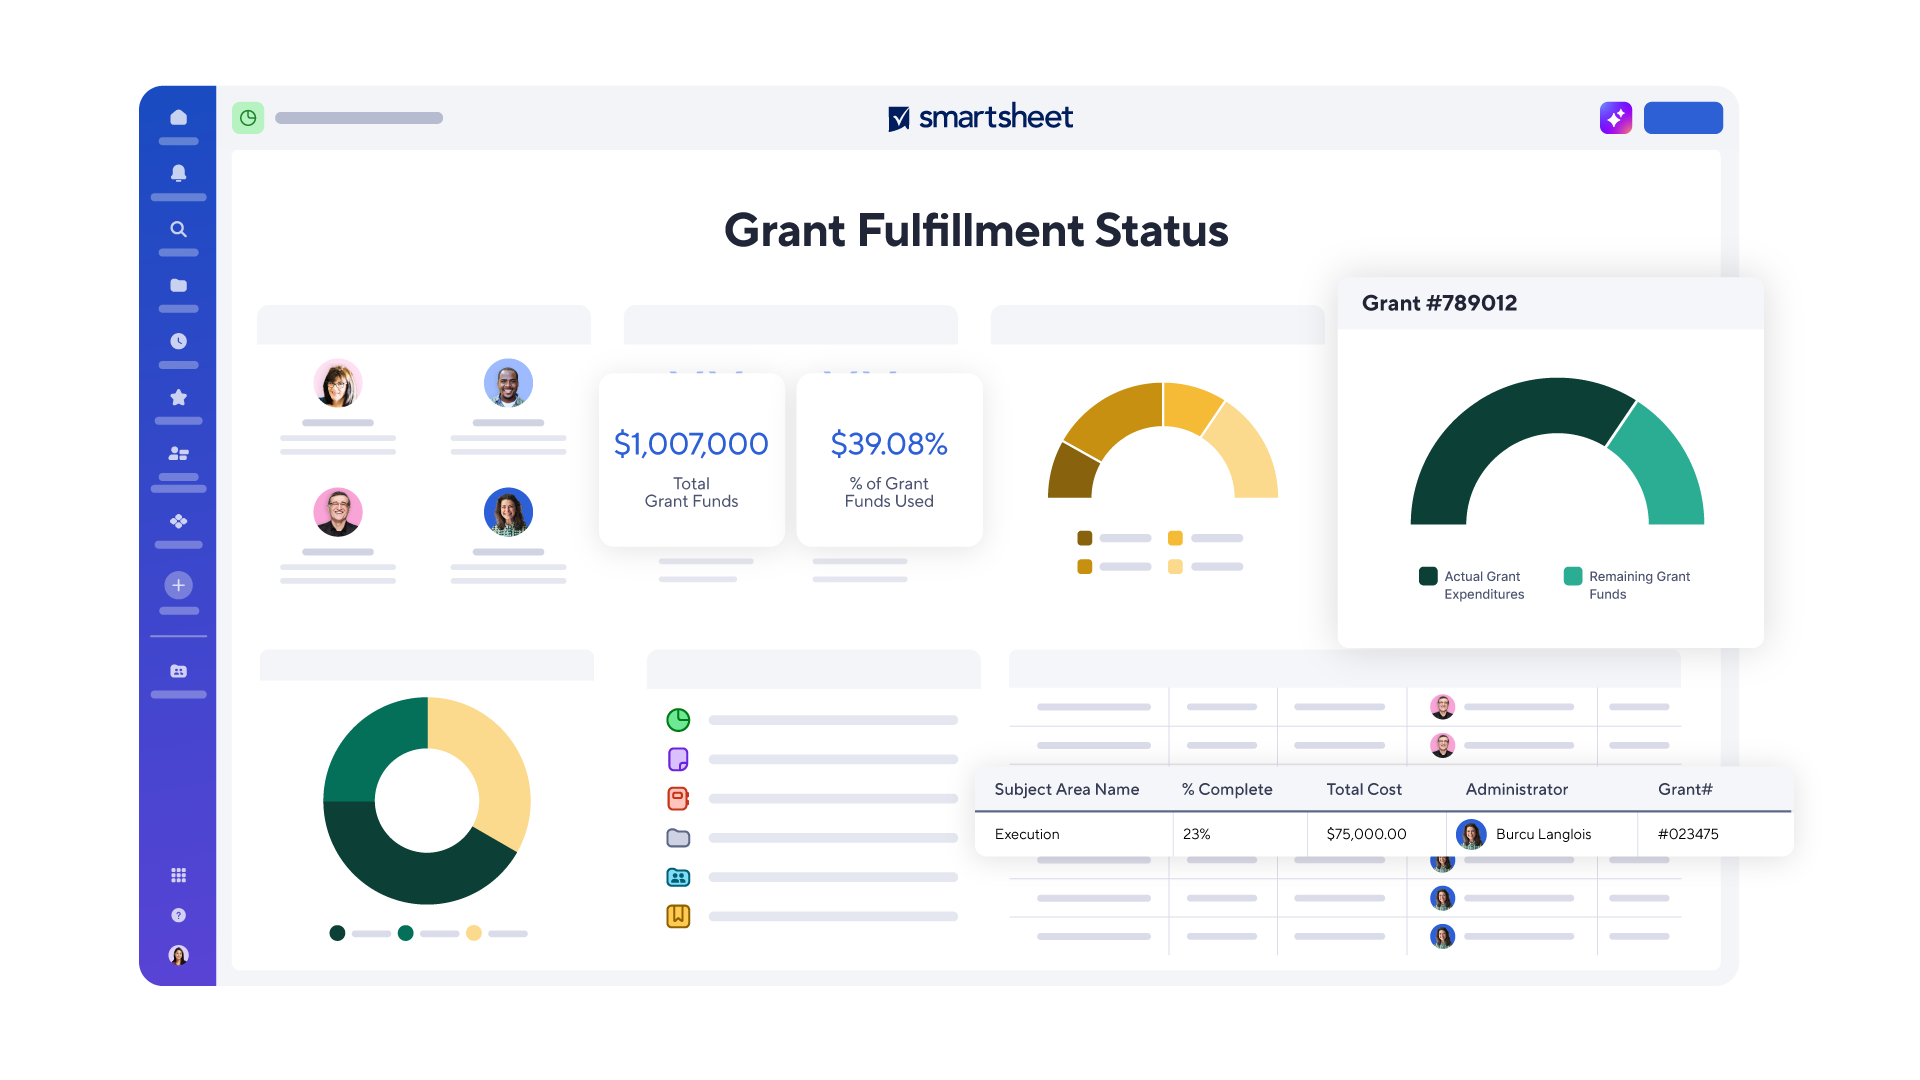Open the green dashboard pie list item
Image resolution: width=1920 pixels, height=1080 pixels.
click(678, 720)
